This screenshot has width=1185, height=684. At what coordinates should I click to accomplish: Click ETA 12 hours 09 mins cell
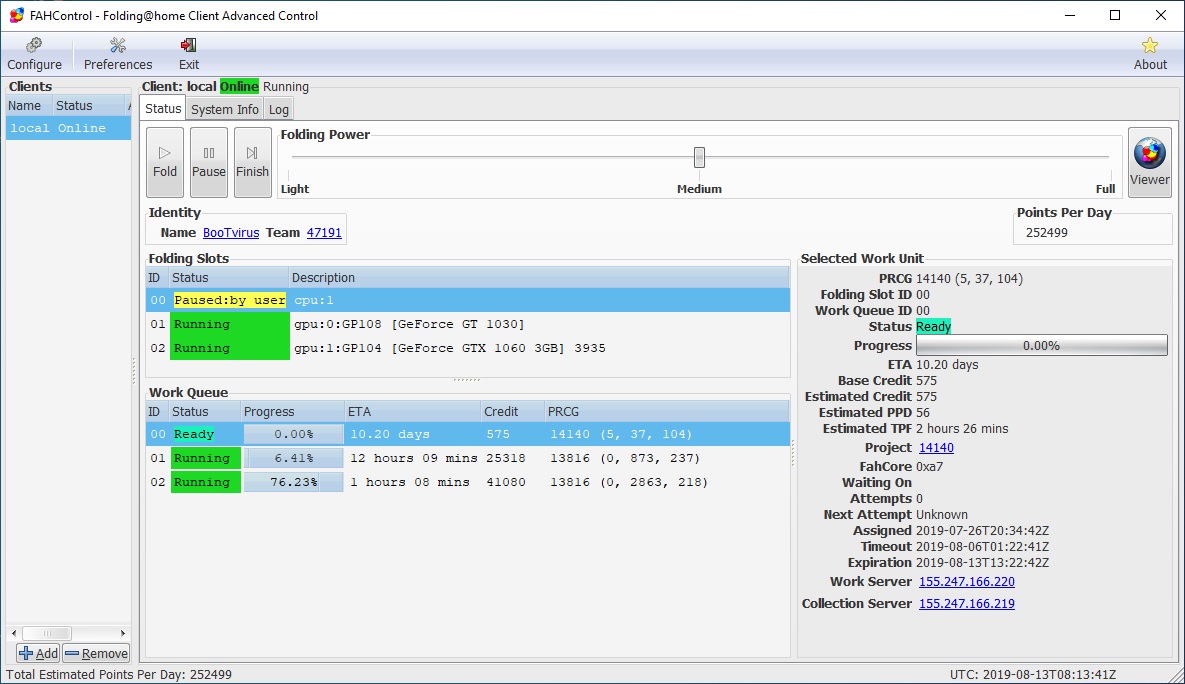pyautogui.click(x=413, y=458)
